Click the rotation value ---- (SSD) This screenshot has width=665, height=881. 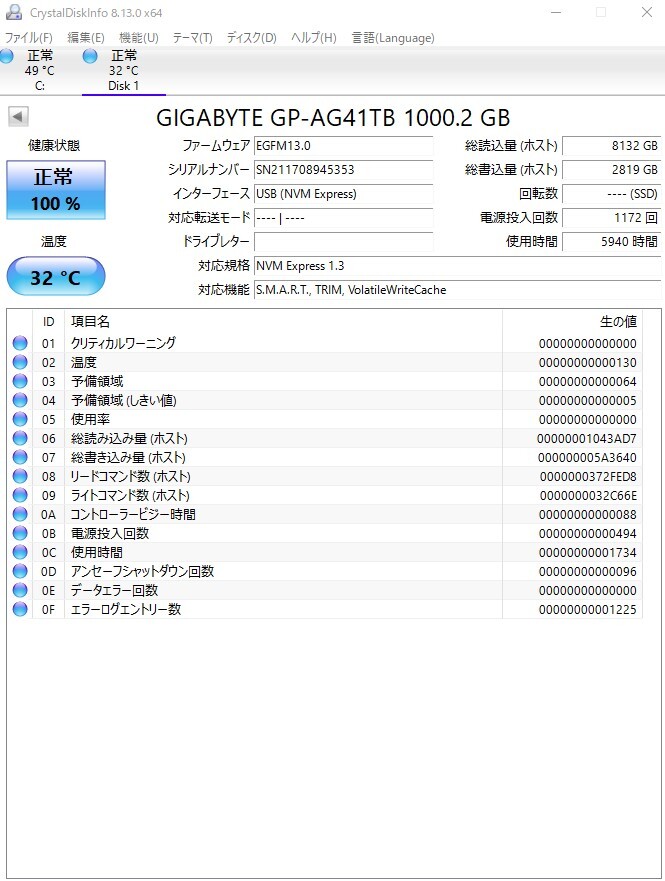[x=612, y=194]
